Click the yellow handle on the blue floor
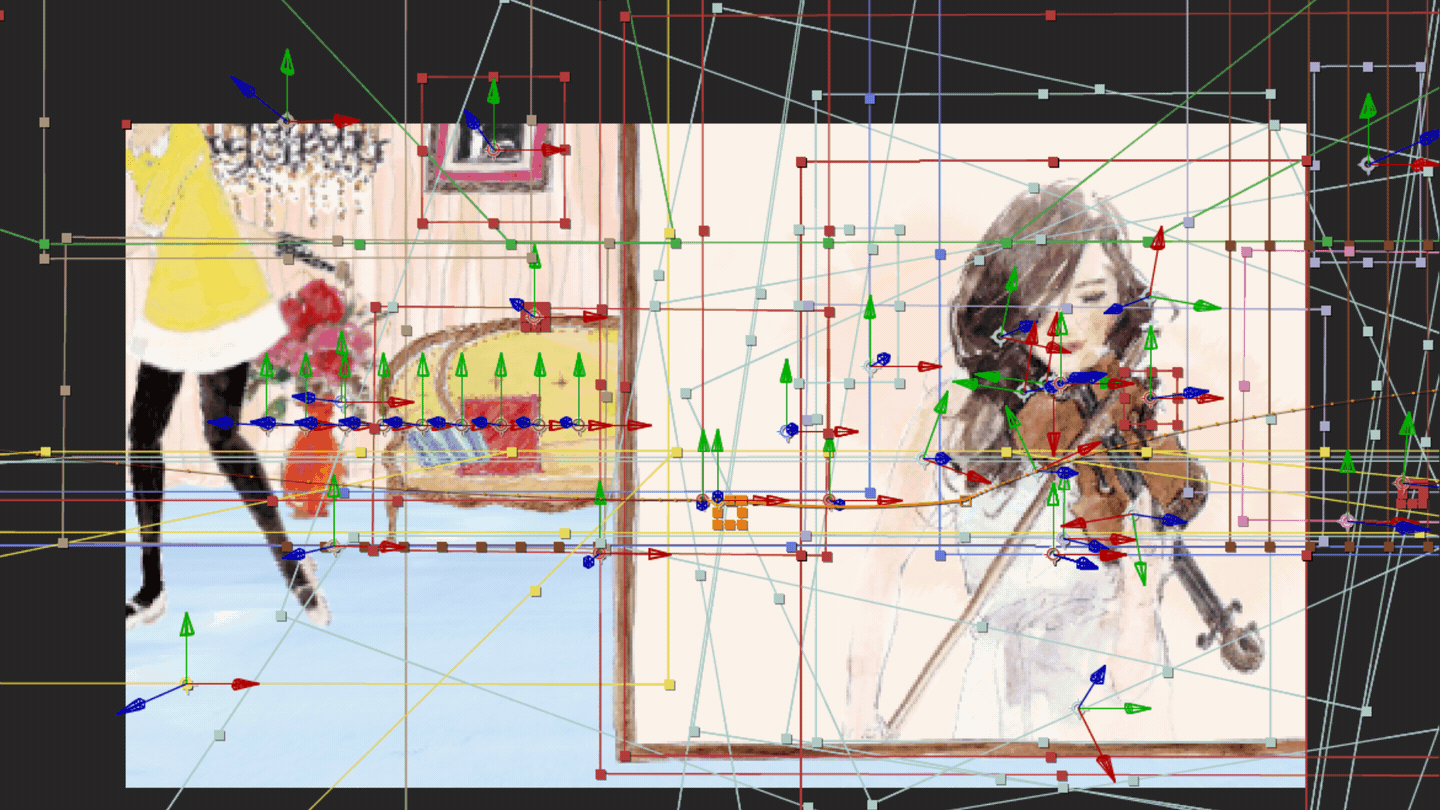 [535, 592]
